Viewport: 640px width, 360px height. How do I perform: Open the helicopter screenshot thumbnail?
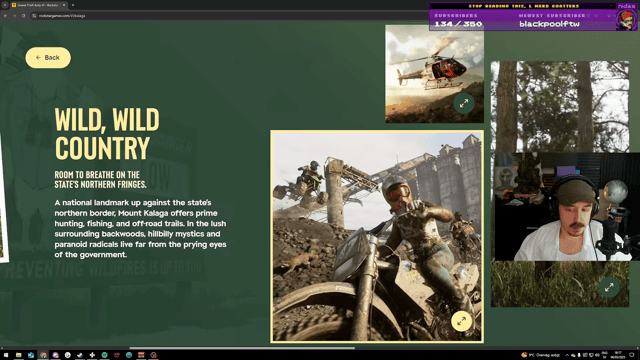[434, 74]
